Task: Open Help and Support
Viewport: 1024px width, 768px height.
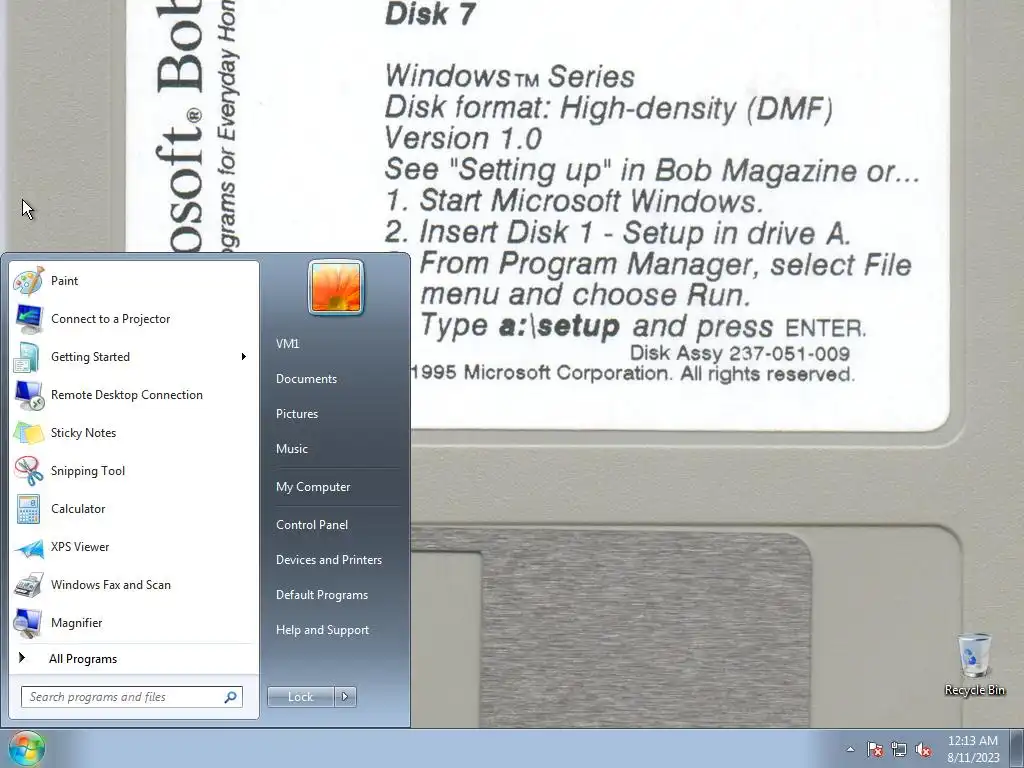Action: (x=323, y=630)
